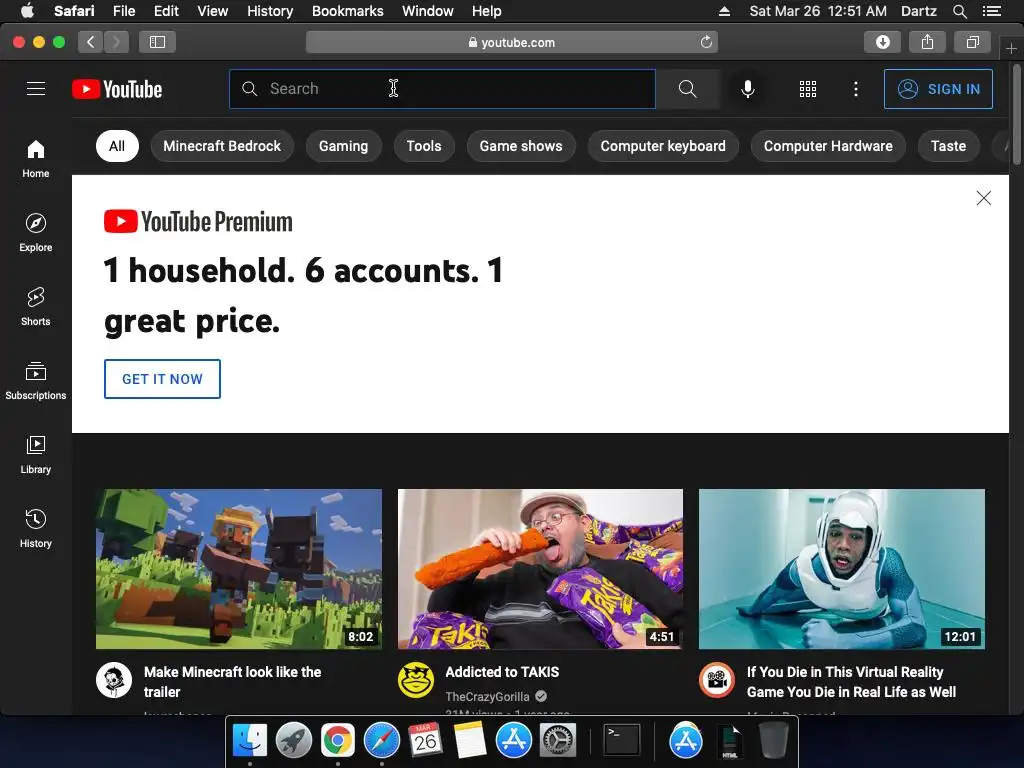Click the YouTube logo
The image size is (1024, 768).
click(x=117, y=89)
